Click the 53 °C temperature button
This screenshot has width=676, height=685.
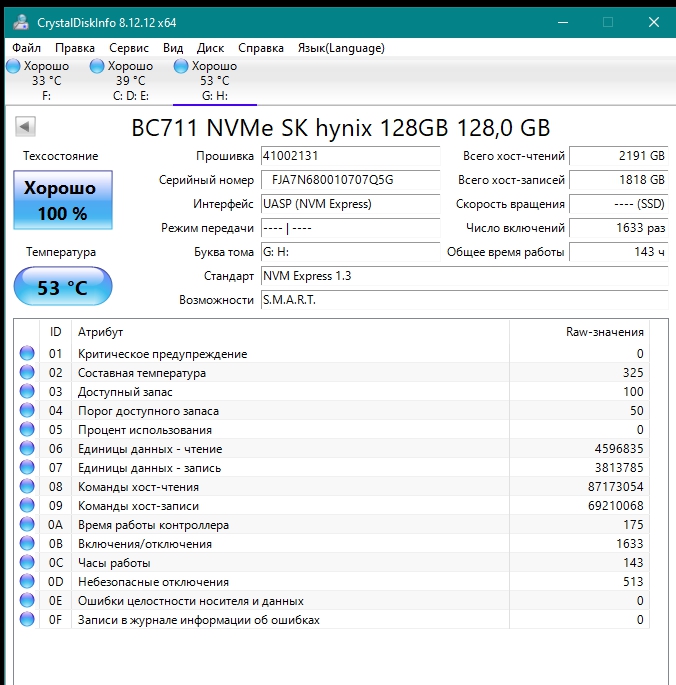(63, 286)
